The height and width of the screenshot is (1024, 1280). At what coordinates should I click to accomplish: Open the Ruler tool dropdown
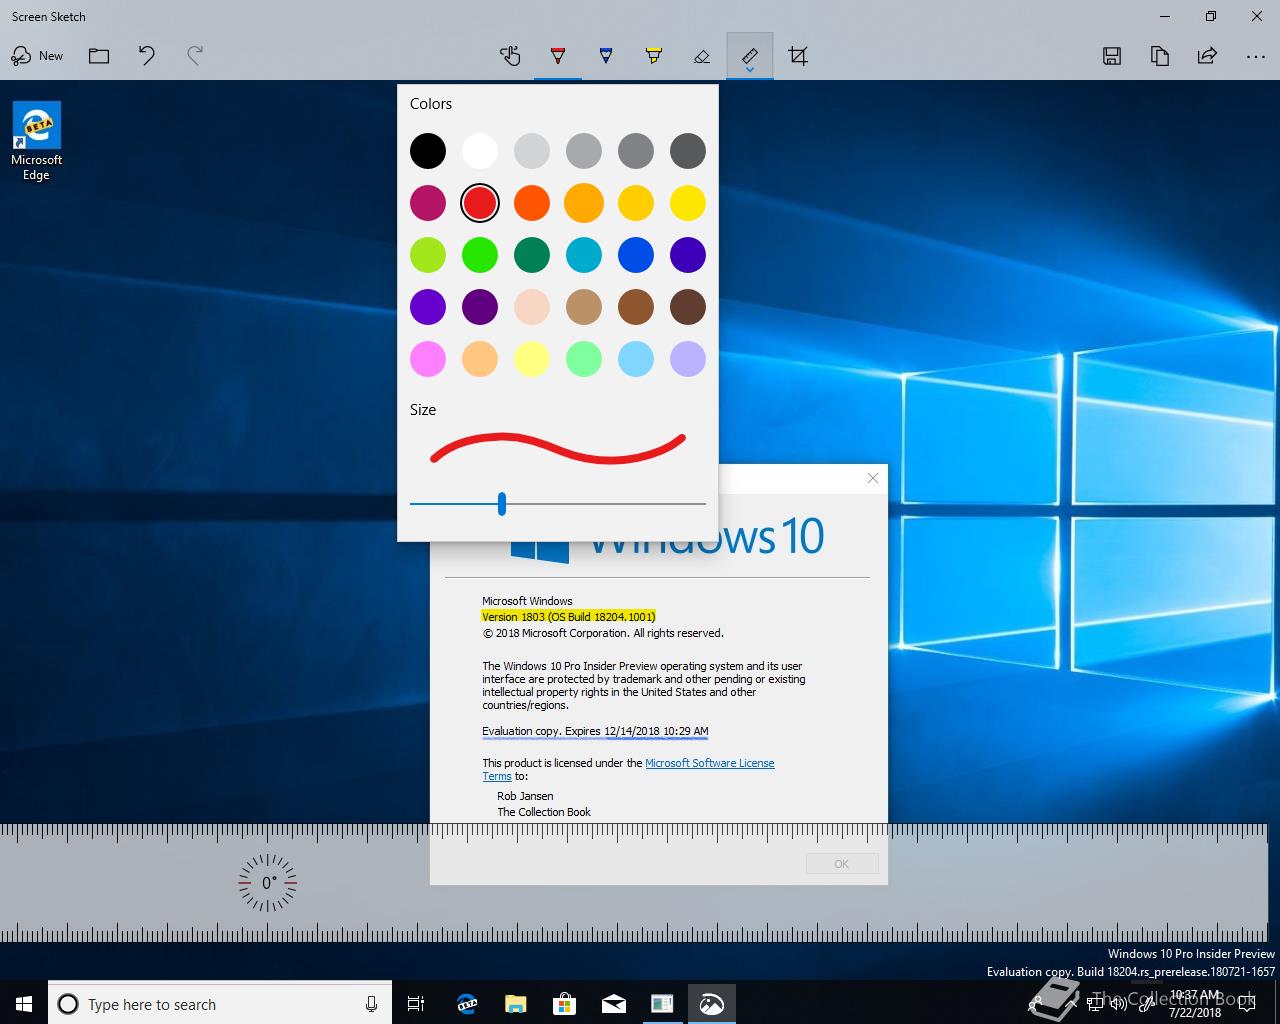[750, 57]
